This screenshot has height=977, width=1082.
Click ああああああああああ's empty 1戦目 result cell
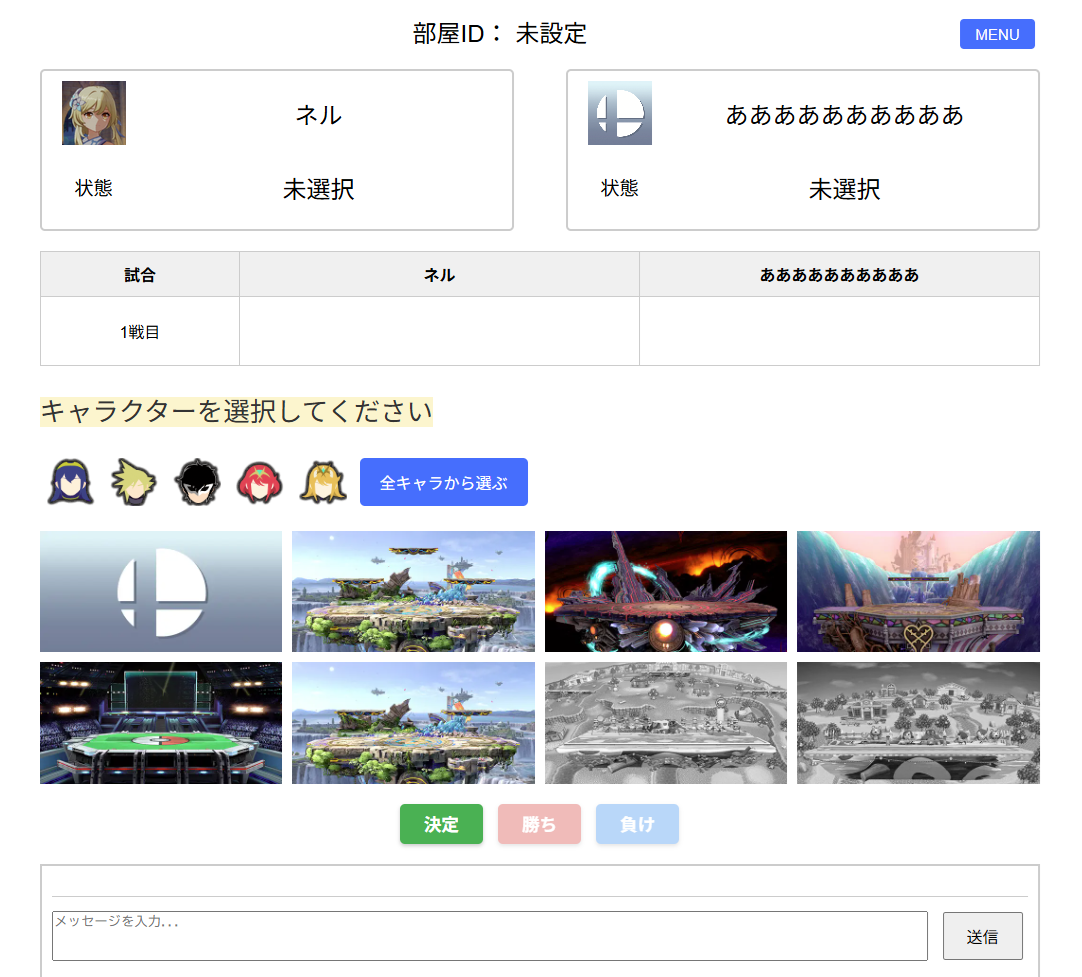[x=840, y=331]
